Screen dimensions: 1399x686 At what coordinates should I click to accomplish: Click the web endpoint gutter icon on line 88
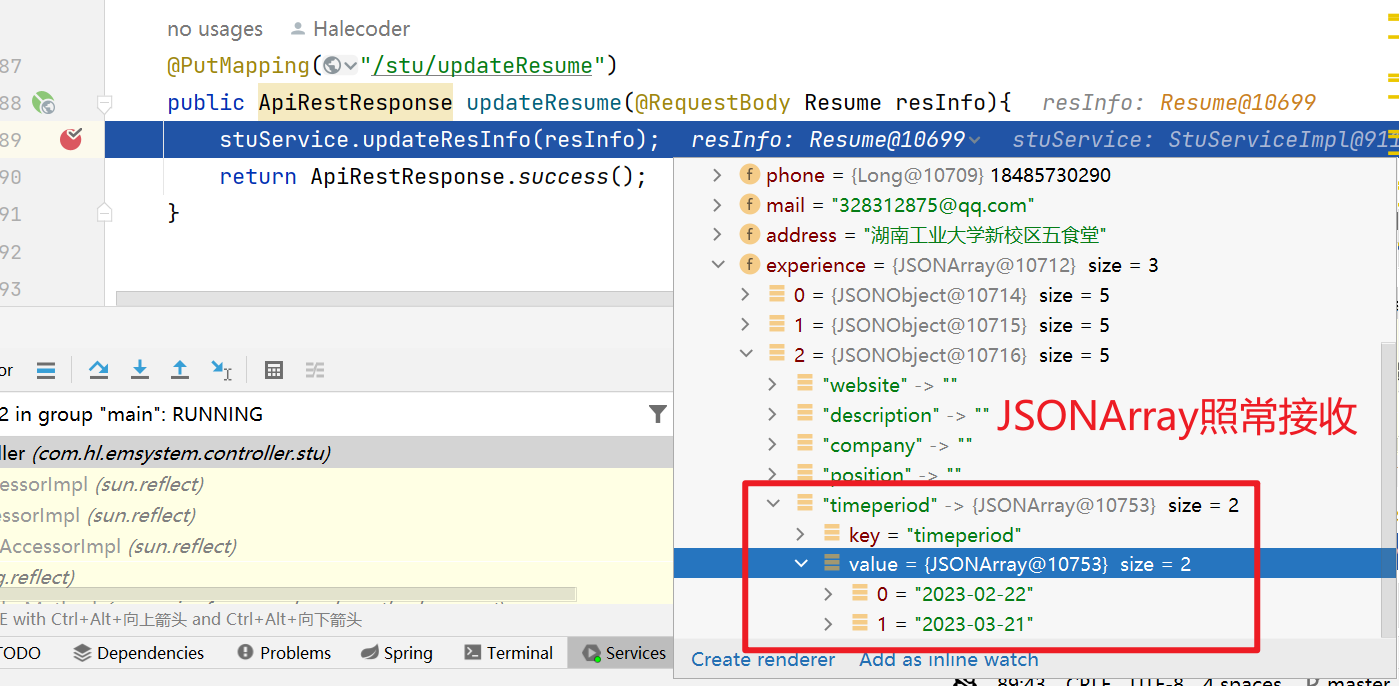tap(43, 102)
